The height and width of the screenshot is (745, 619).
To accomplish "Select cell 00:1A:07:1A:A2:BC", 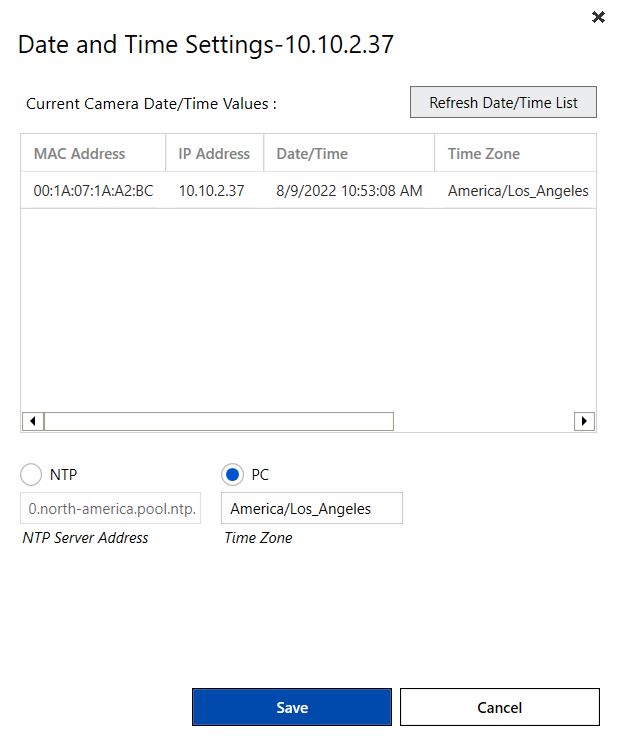I will (93, 191).
